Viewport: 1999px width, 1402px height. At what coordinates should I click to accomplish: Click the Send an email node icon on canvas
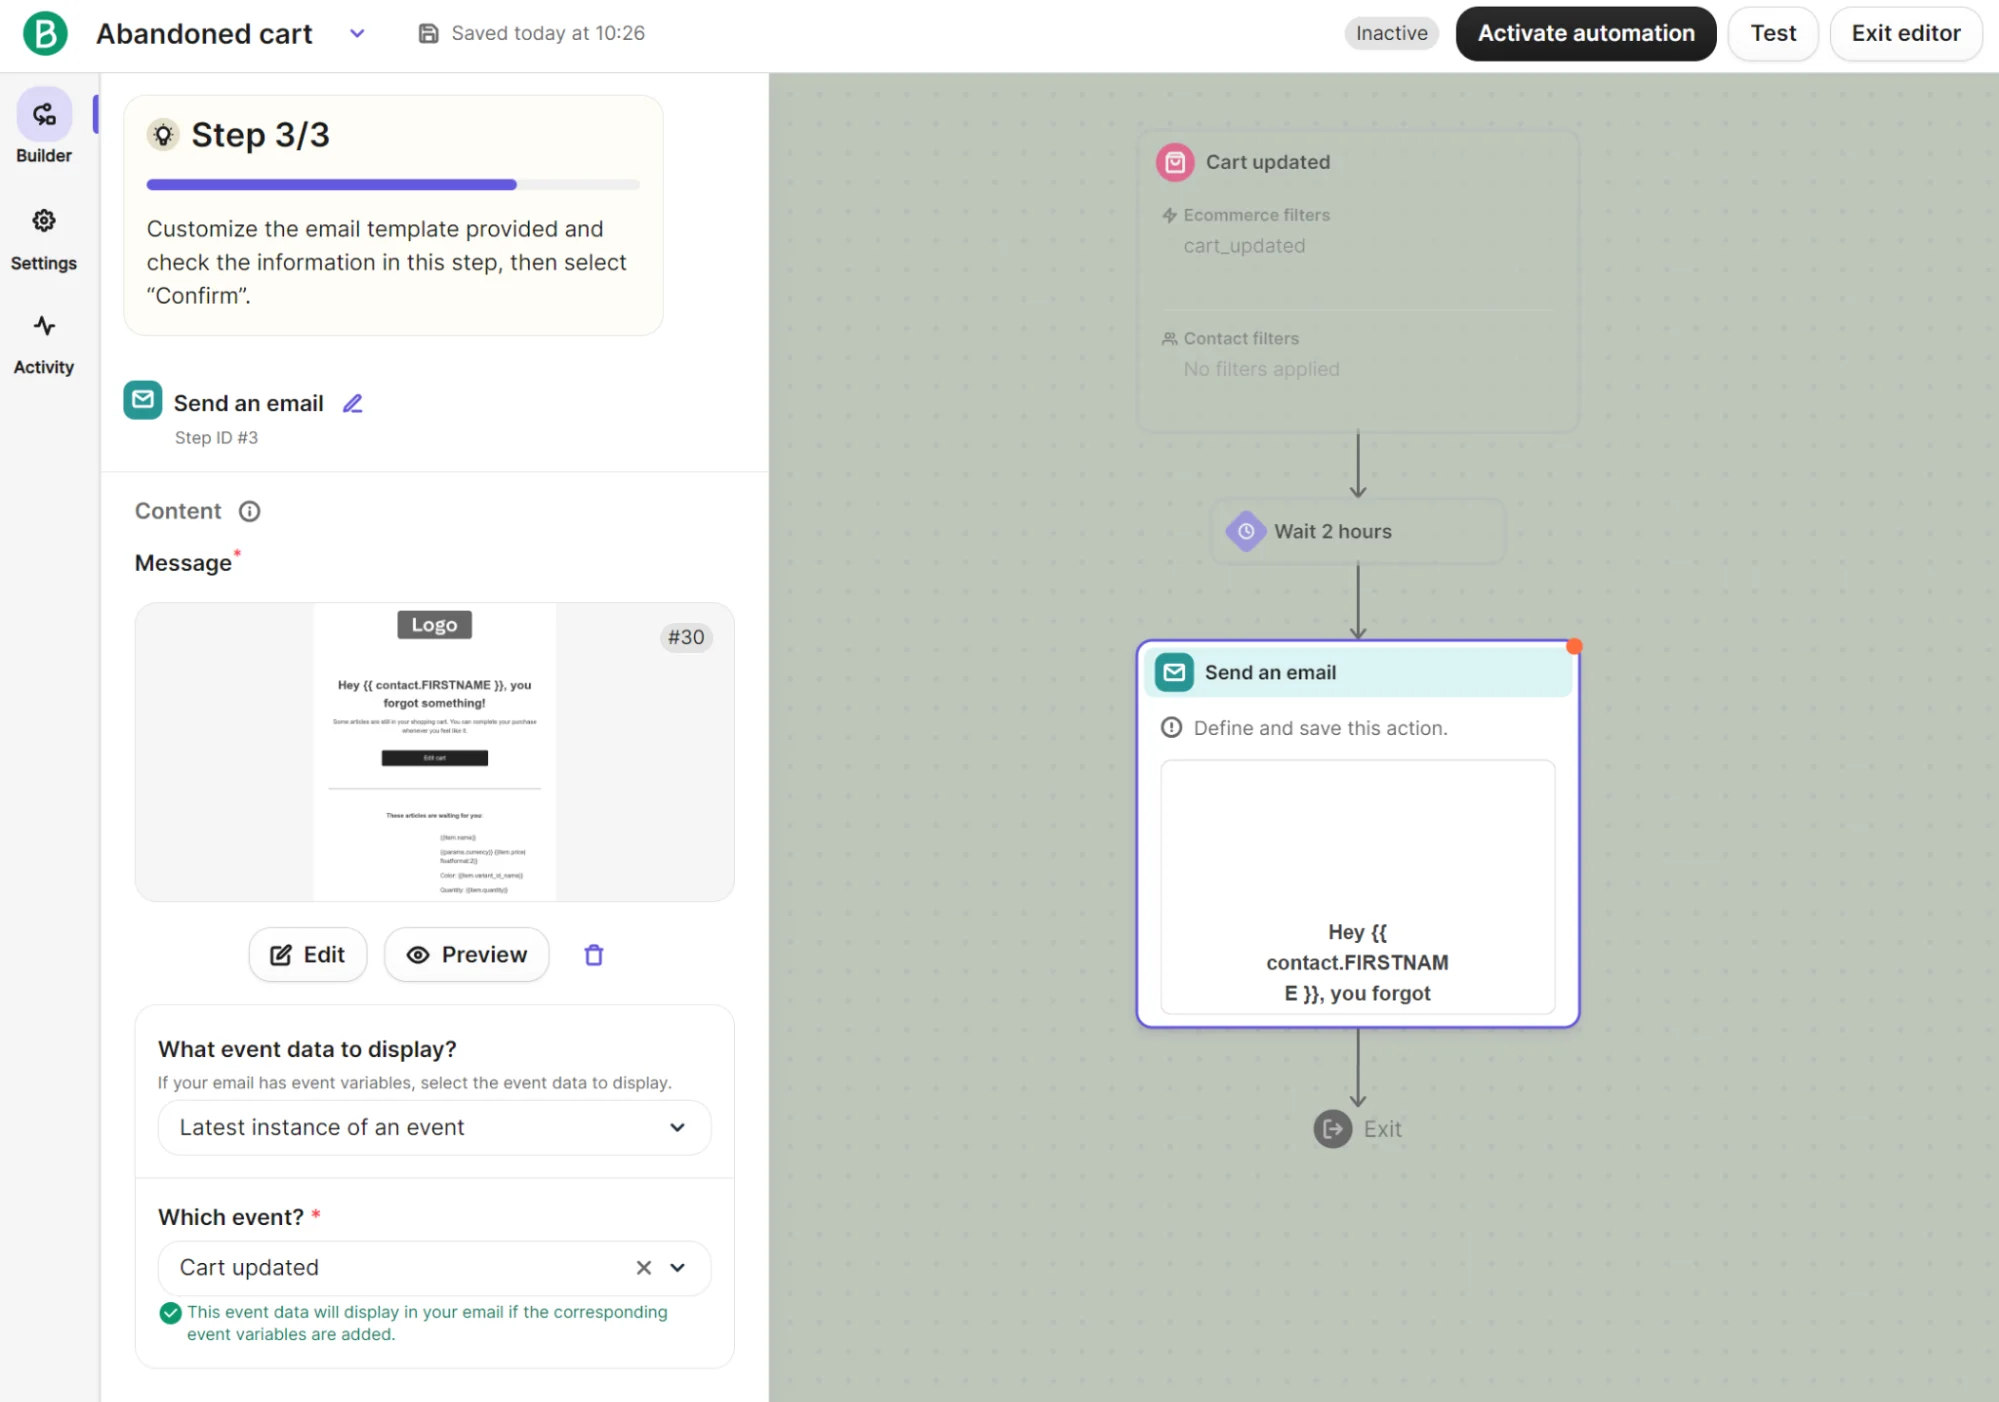click(x=1174, y=672)
